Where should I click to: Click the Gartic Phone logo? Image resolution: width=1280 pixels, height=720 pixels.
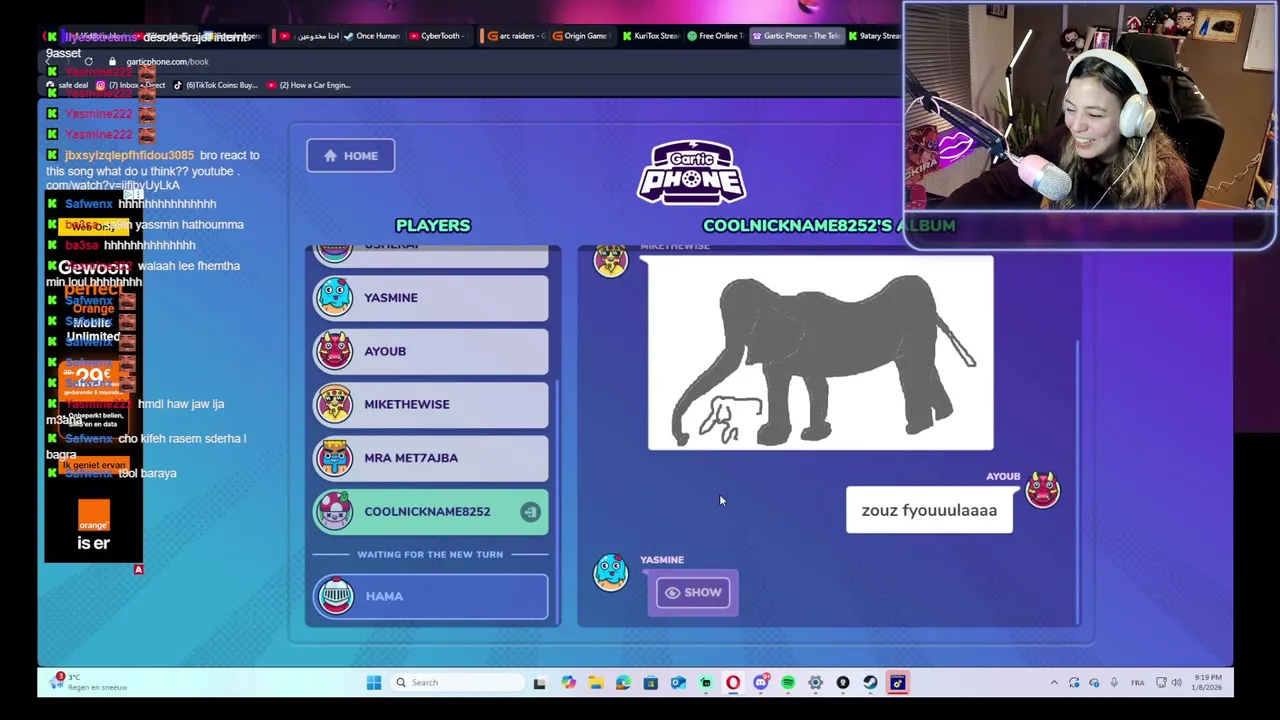pos(692,172)
